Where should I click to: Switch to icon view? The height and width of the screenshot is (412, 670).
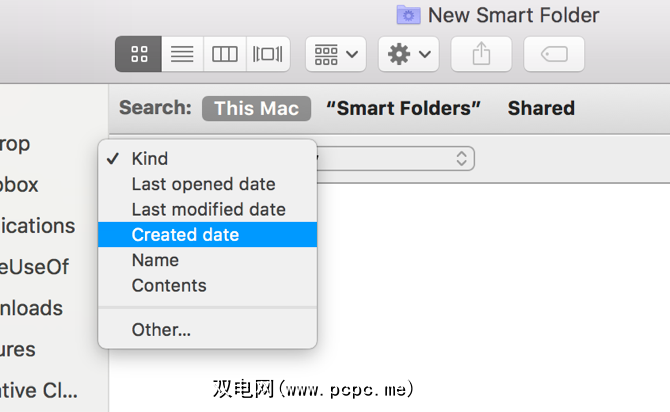coord(138,54)
